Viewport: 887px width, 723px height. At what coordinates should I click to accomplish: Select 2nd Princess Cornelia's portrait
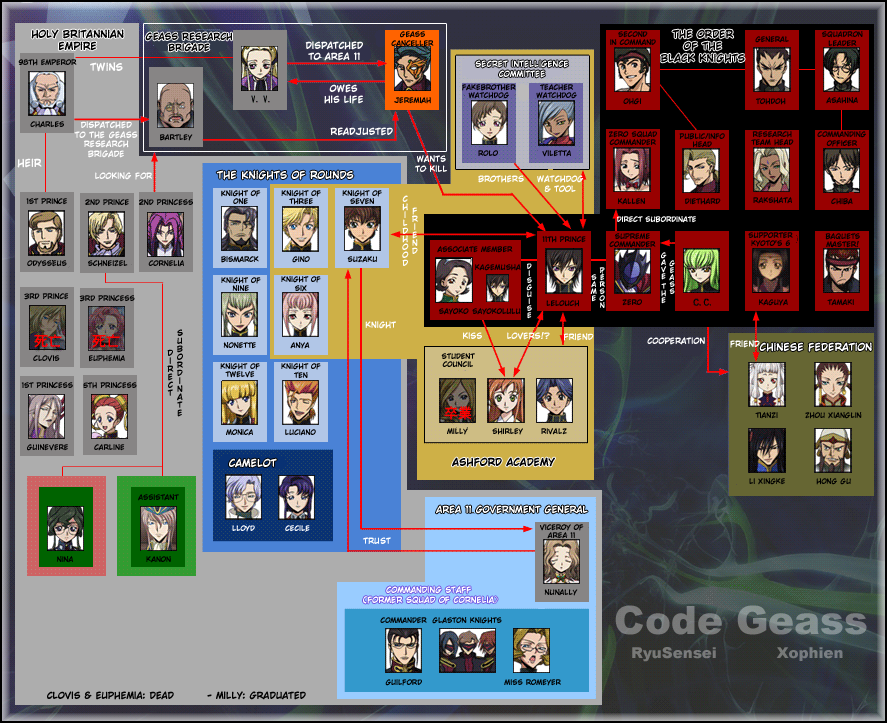166,234
